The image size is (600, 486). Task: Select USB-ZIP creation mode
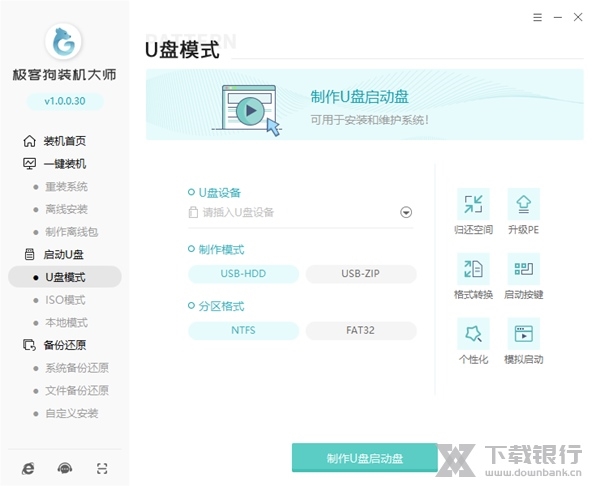coord(361,274)
